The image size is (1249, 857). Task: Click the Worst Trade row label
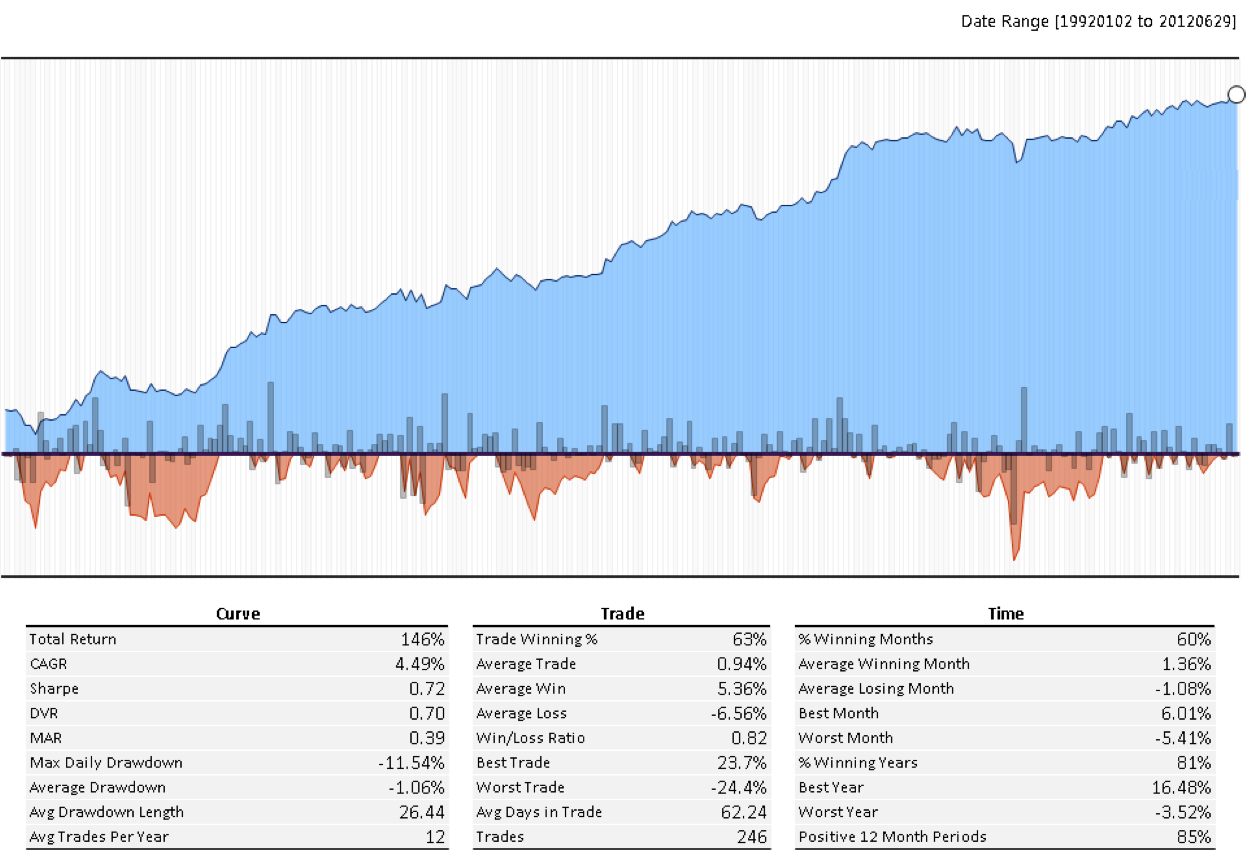point(520,787)
